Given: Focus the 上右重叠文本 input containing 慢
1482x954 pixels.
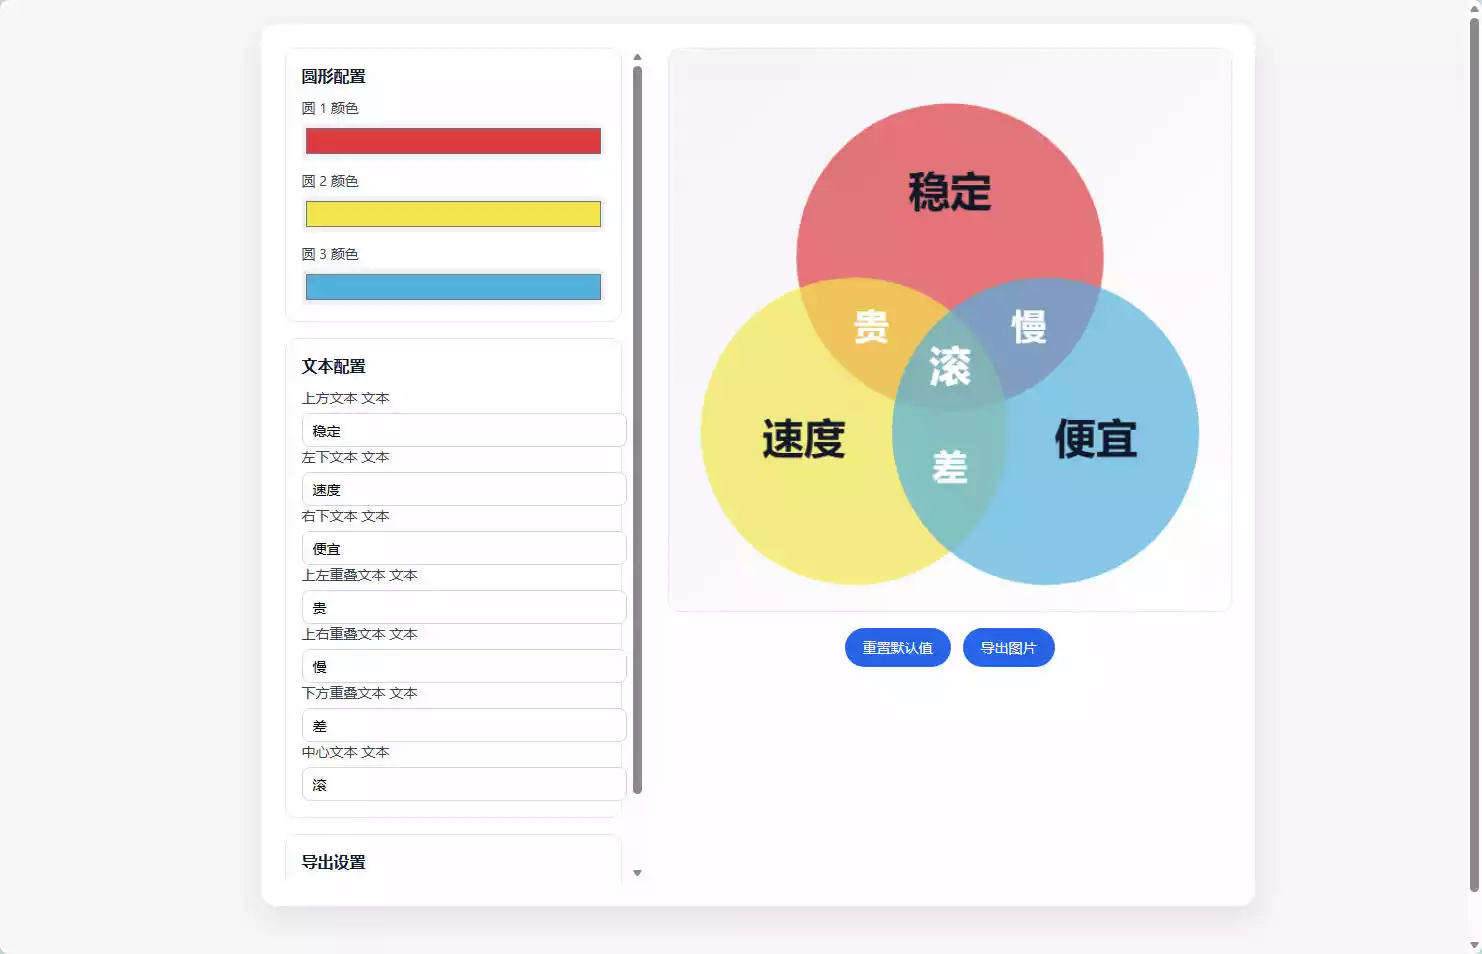Looking at the screenshot, I should pos(464,666).
